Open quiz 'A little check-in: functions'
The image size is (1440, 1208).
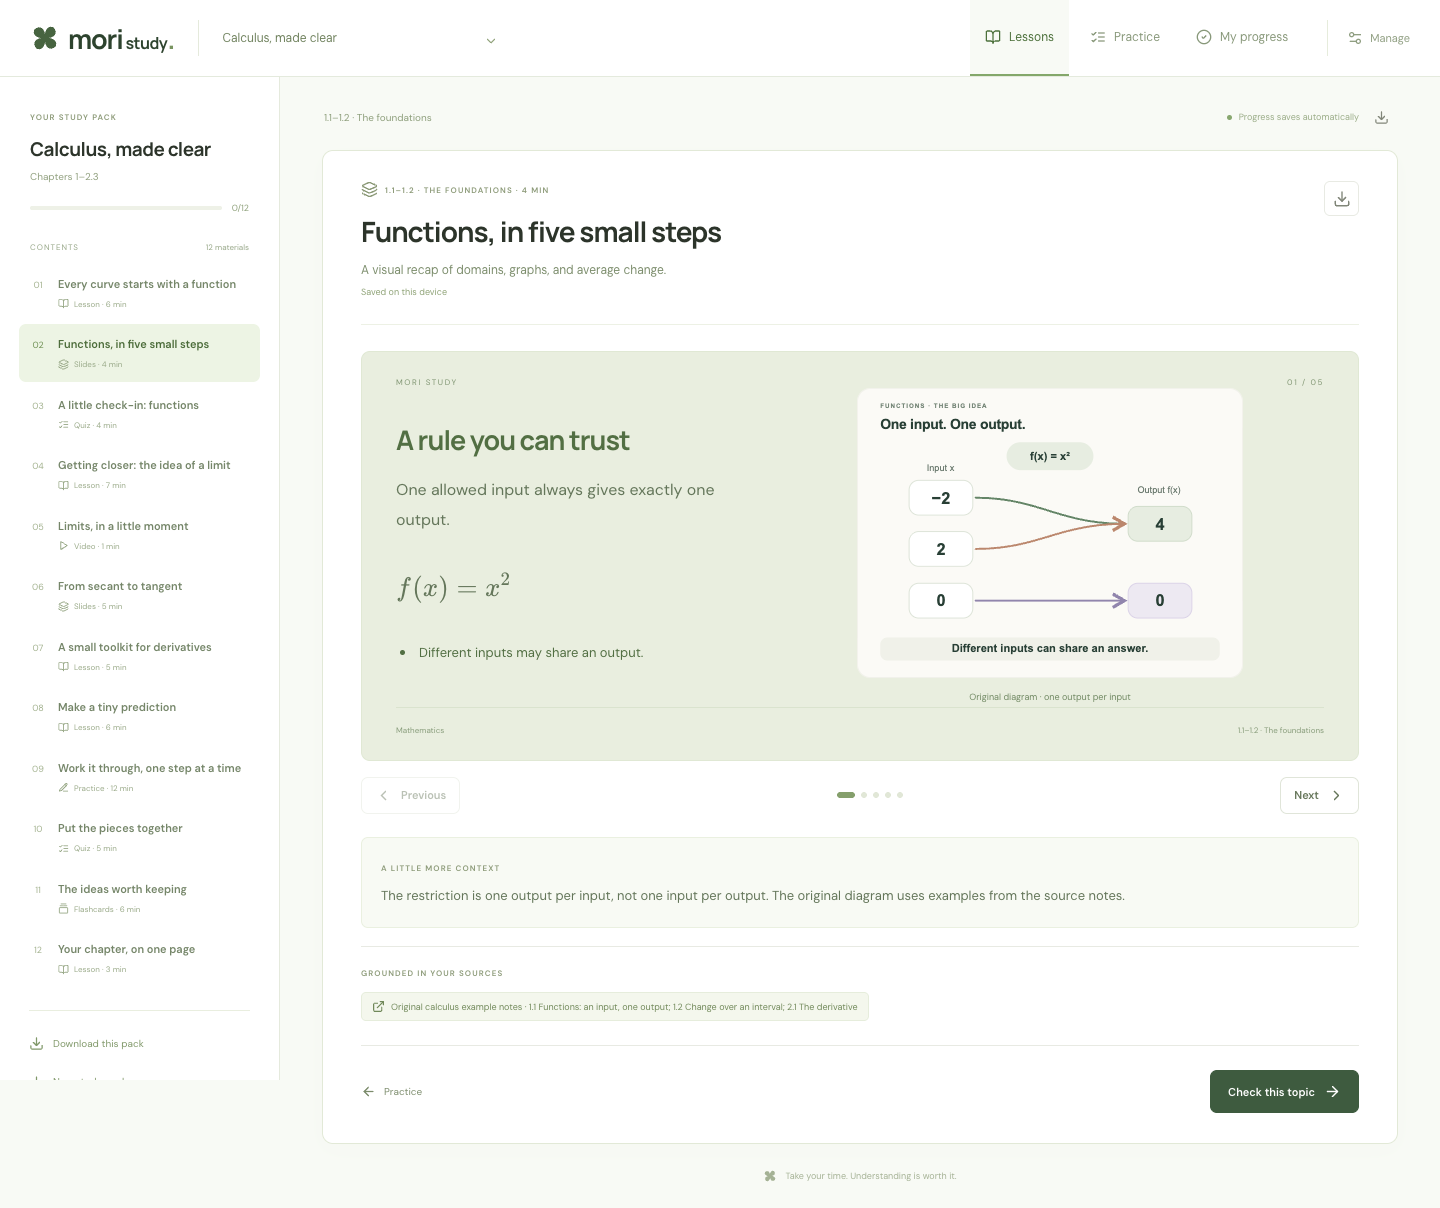pos(139,414)
